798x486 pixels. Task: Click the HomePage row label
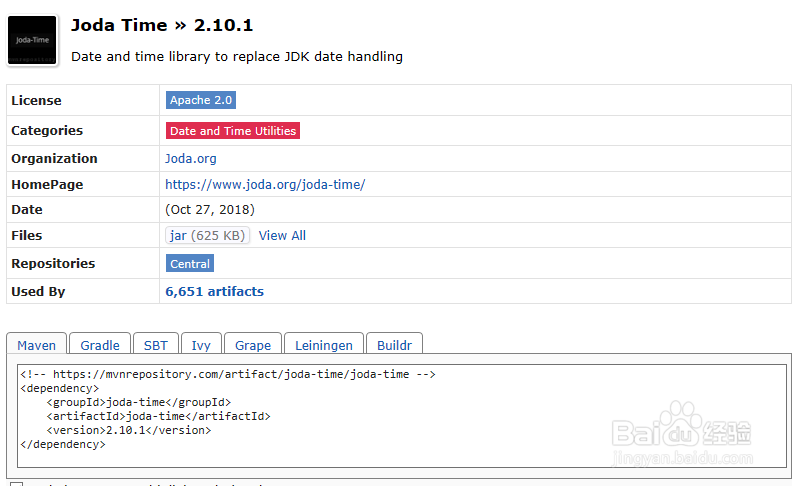pyautogui.click(x=47, y=185)
